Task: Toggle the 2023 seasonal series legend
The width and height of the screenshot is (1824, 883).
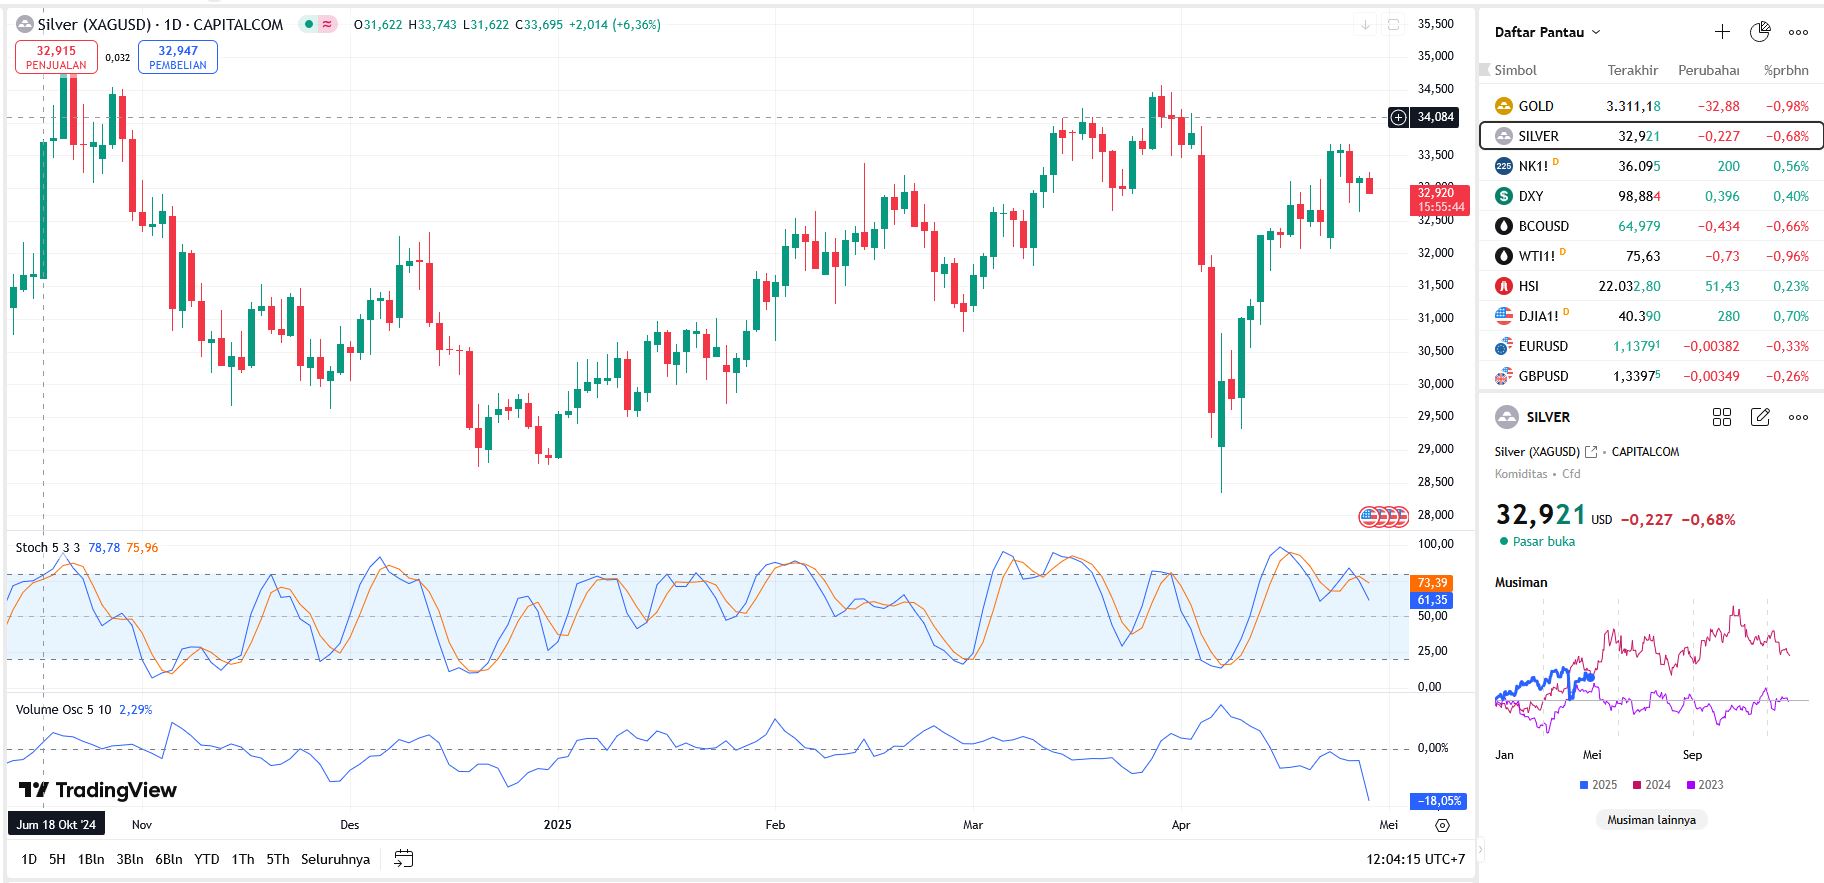Action: coord(1705,785)
